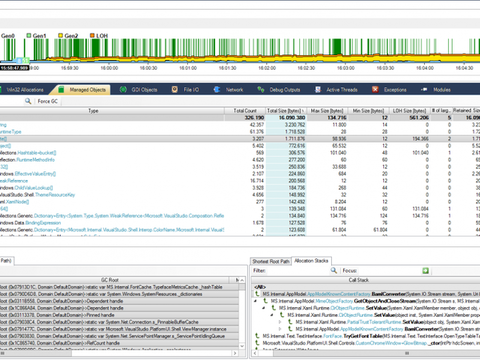This screenshot has height=360, width=480.
Task: Toggle the LOH legend orange checkbox
Action: point(92,35)
